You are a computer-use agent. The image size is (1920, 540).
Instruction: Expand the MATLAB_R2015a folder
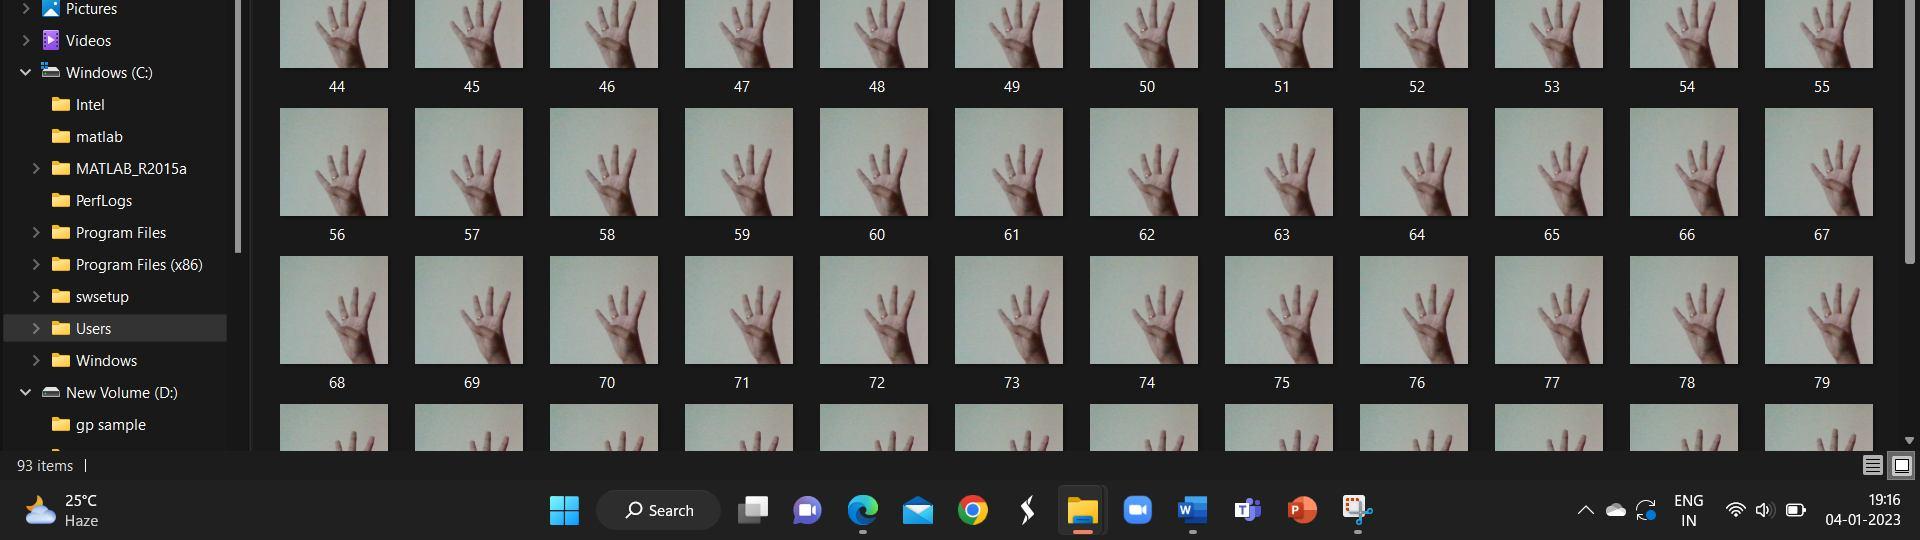click(x=36, y=169)
